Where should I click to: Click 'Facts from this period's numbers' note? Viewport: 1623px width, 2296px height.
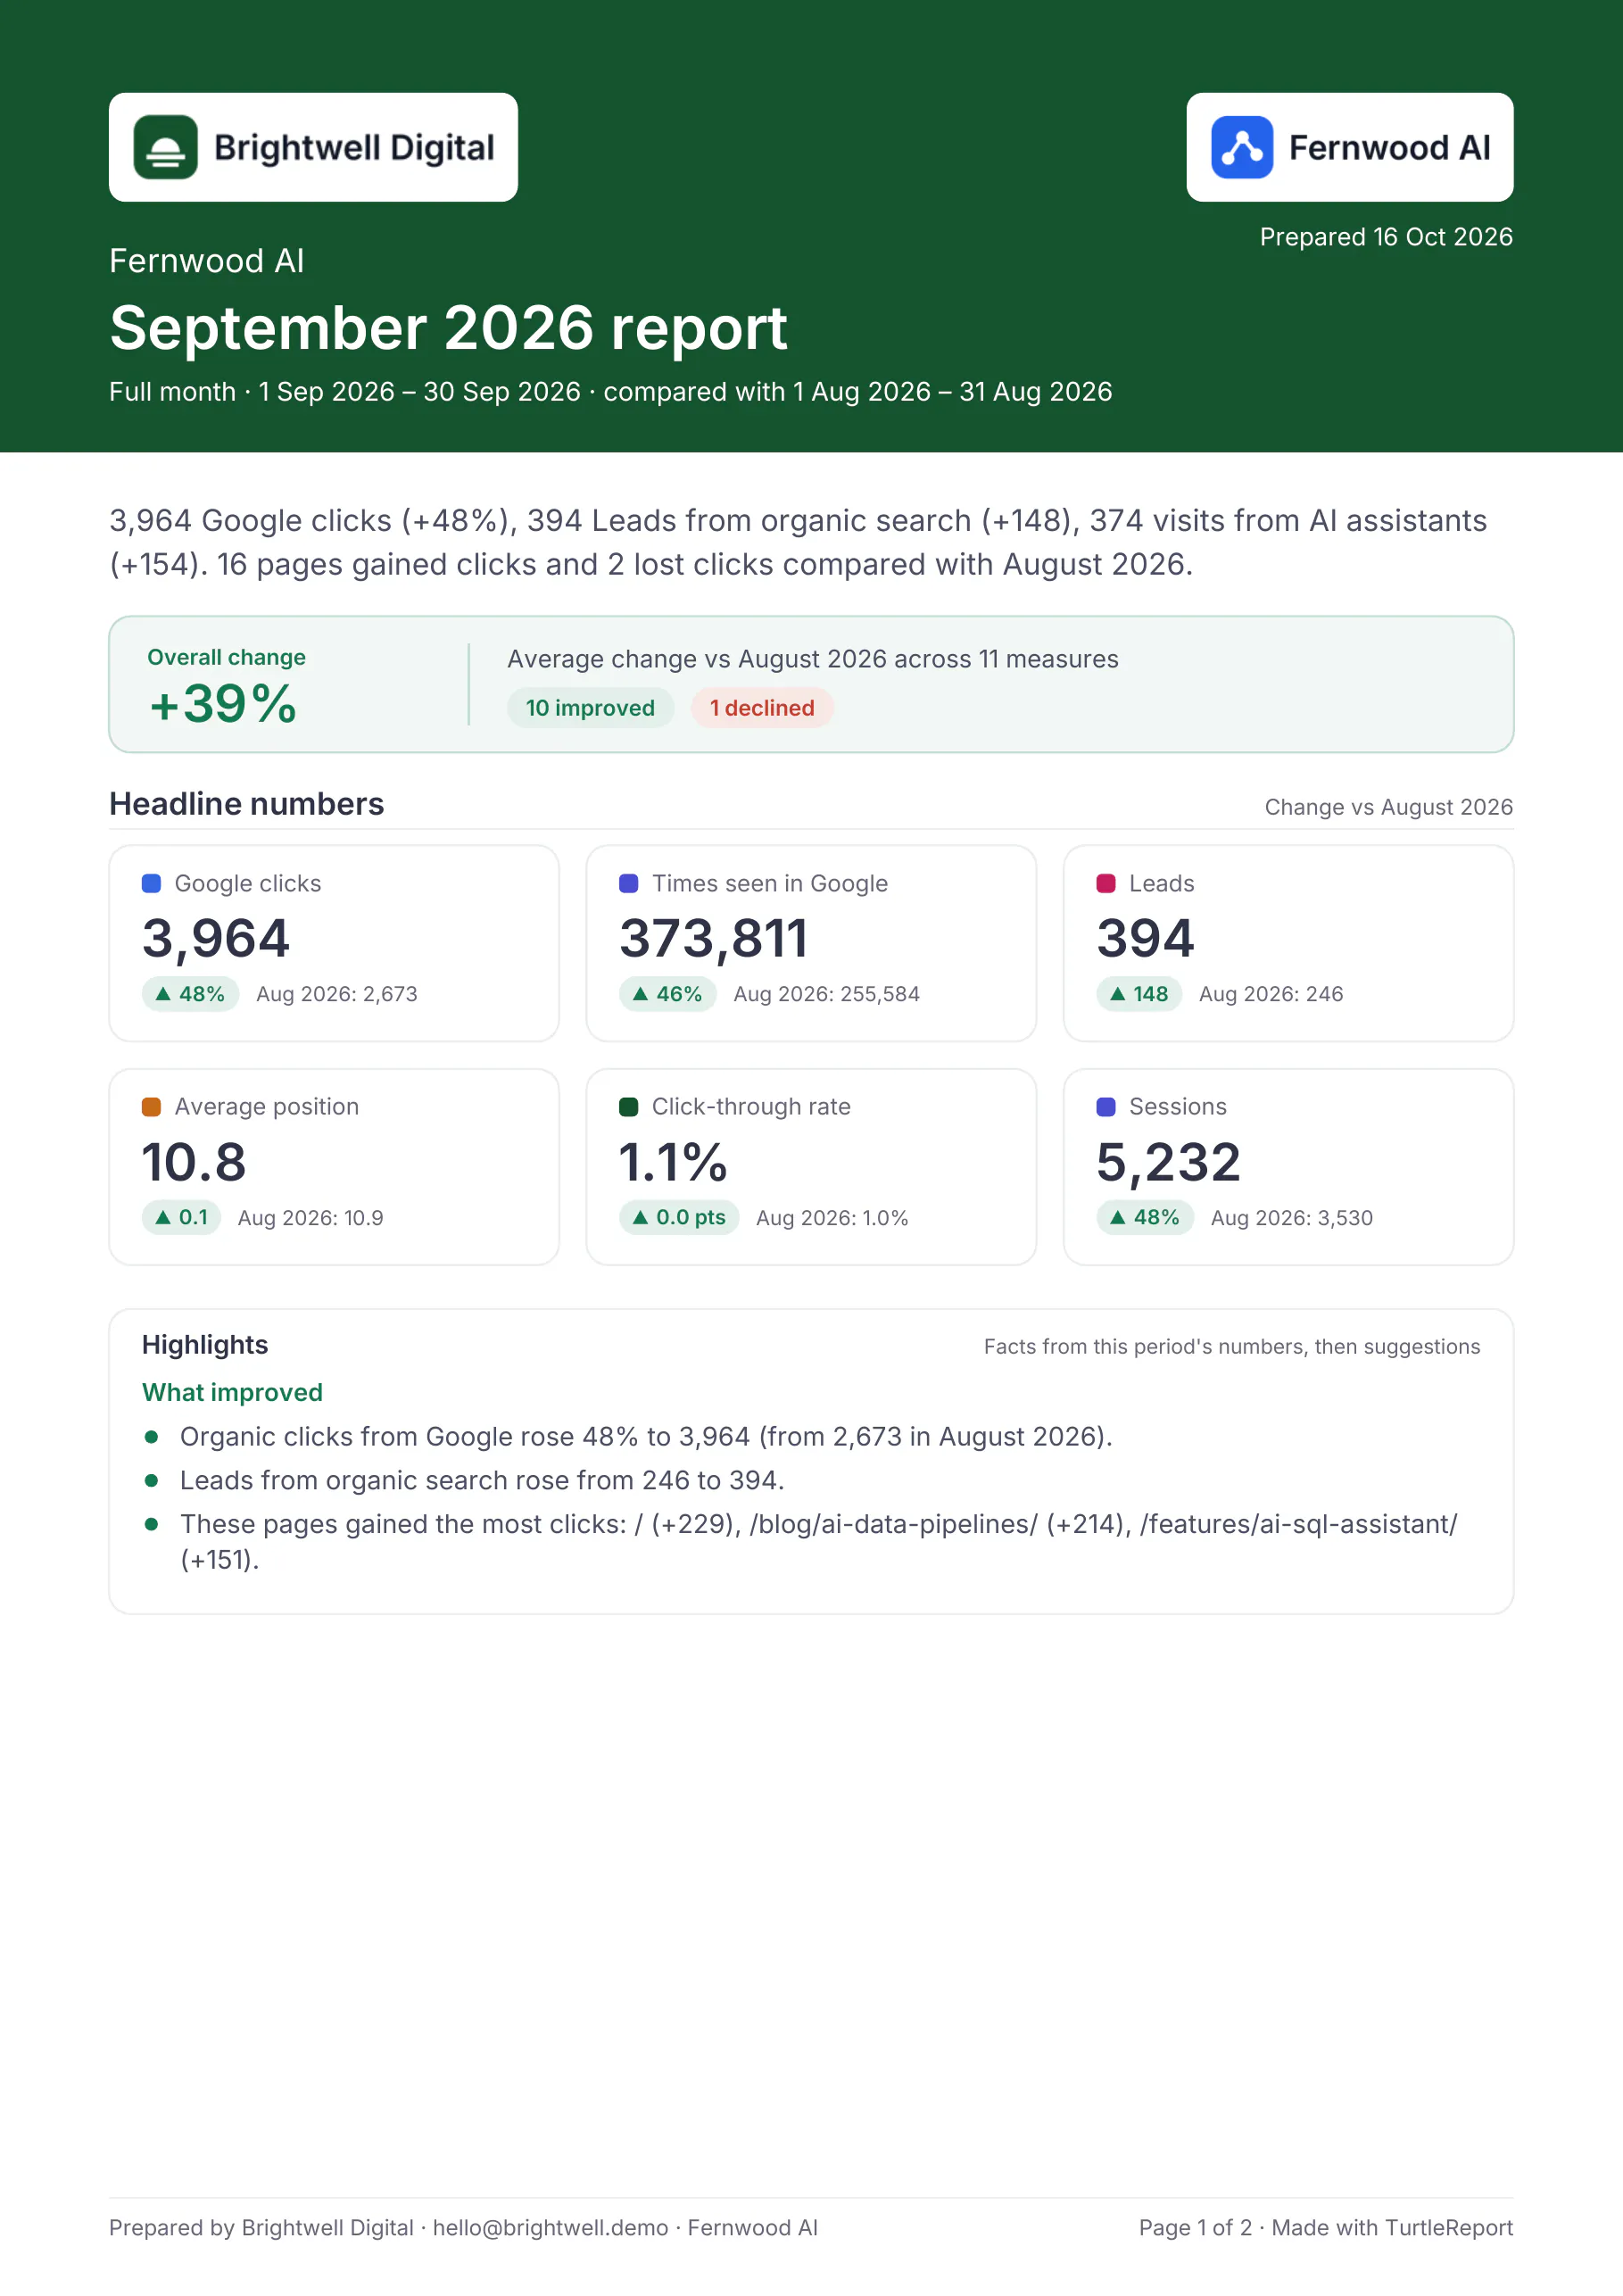[1232, 1346]
